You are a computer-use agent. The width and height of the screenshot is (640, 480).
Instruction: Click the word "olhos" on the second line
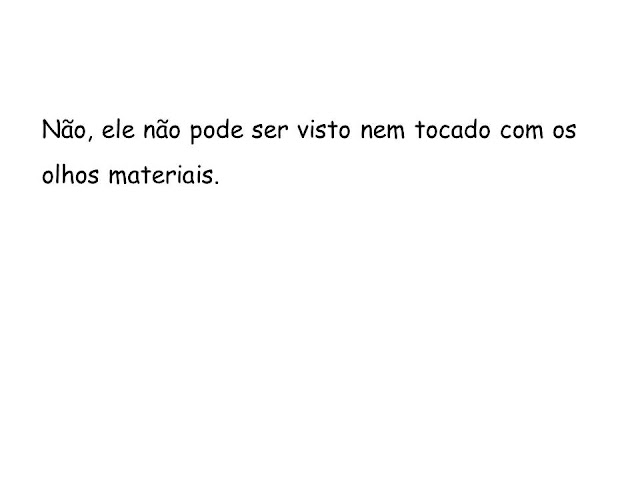70,174
